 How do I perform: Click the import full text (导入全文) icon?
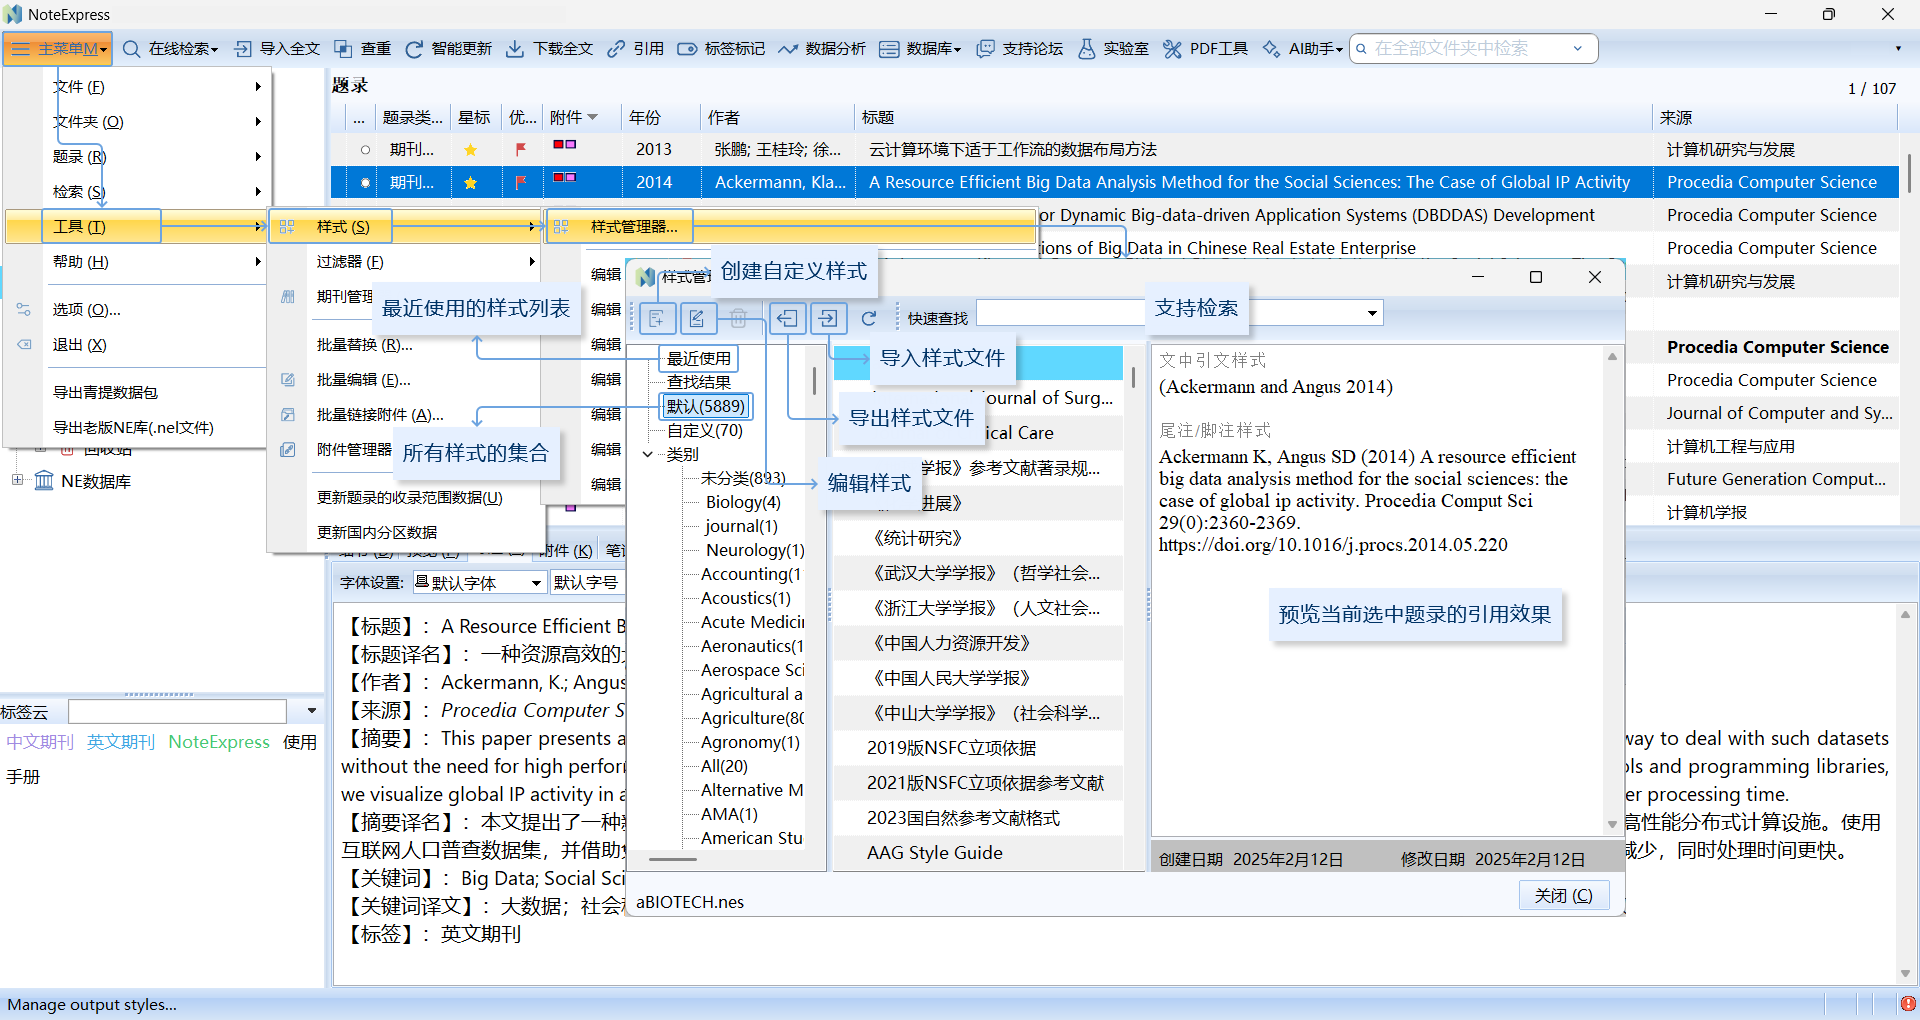[x=243, y=49]
